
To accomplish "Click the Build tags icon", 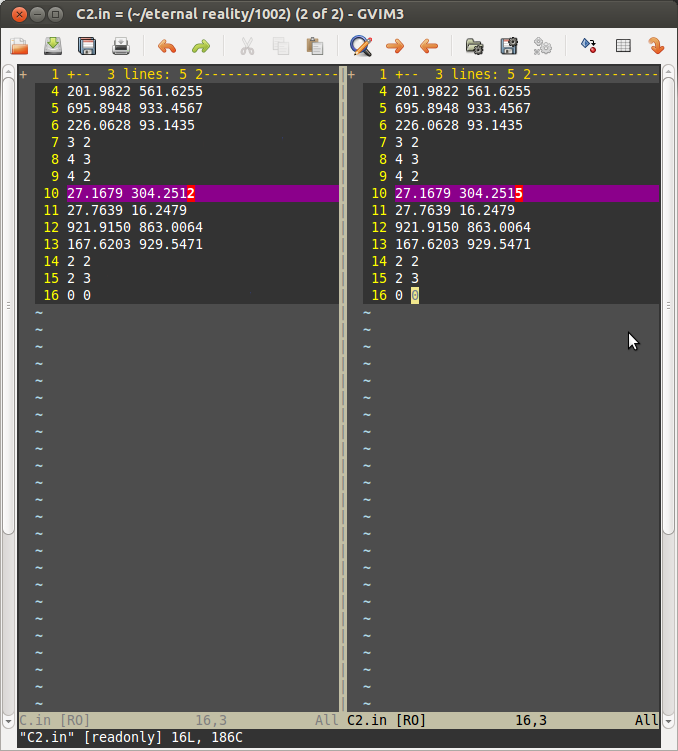I will [x=588, y=46].
